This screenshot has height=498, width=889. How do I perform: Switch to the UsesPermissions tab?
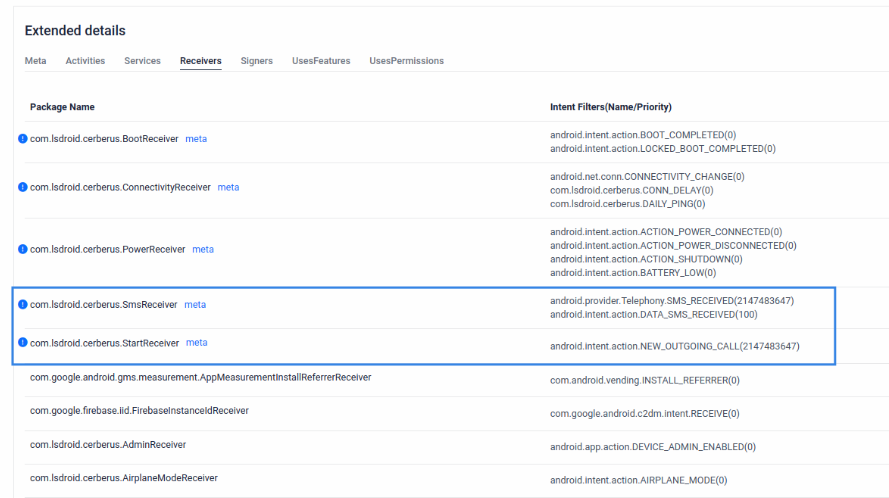pyautogui.click(x=407, y=61)
